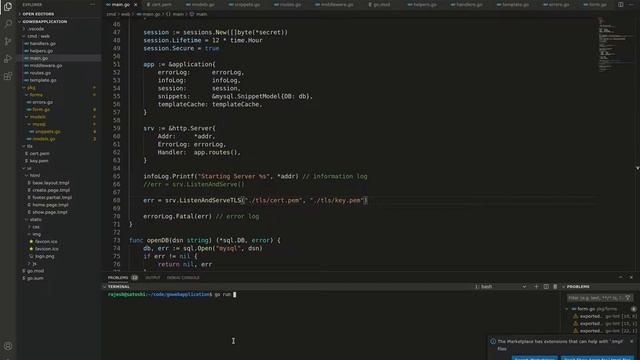Screen dimensions: 640x360
Task: Expand the .vscode folder
Action: (36, 29)
